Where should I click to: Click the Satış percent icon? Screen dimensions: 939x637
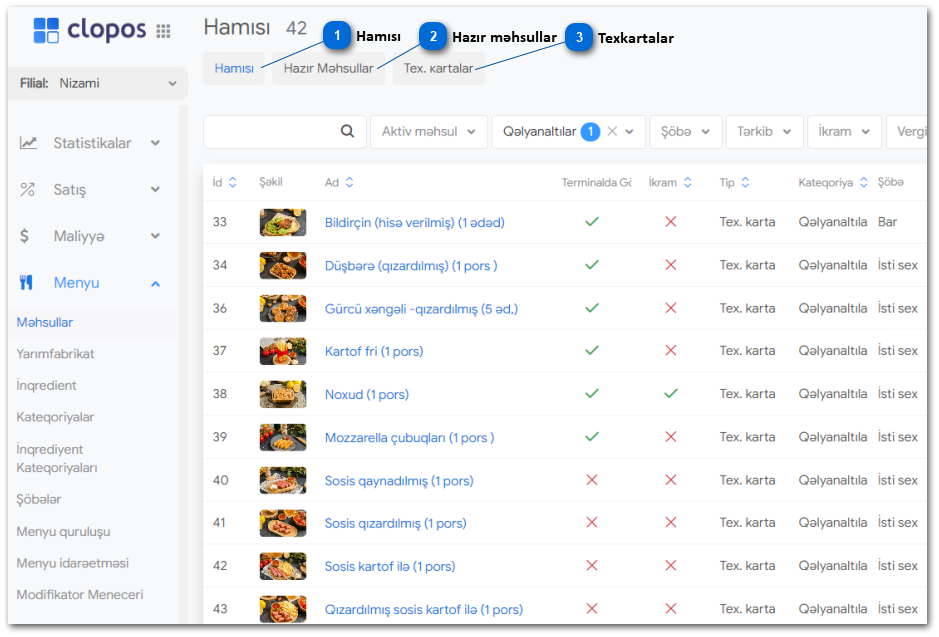tap(28, 190)
